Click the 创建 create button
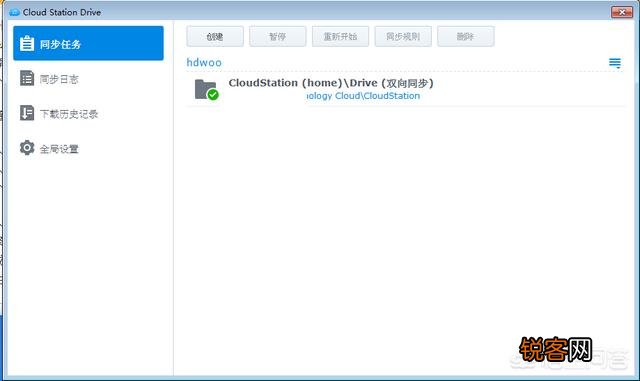Screen dimensions: 640x381 [x=215, y=37]
